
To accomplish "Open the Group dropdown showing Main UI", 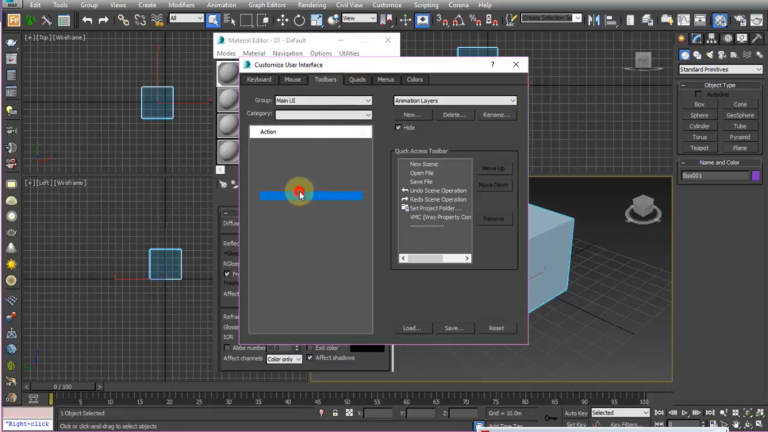I will pos(323,100).
